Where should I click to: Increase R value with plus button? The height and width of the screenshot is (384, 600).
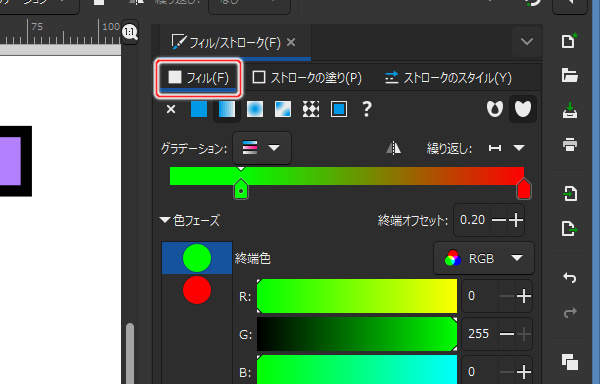[x=523, y=296]
